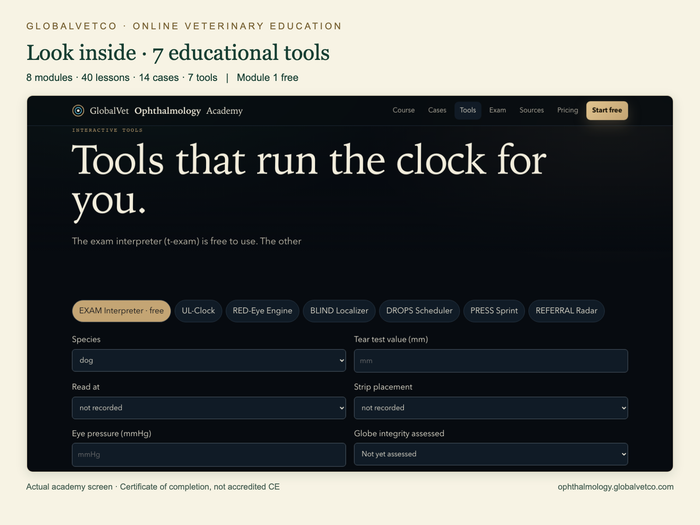Select the EXAM Interpreter free tab
This screenshot has height=525, width=700.
coord(121,311)
